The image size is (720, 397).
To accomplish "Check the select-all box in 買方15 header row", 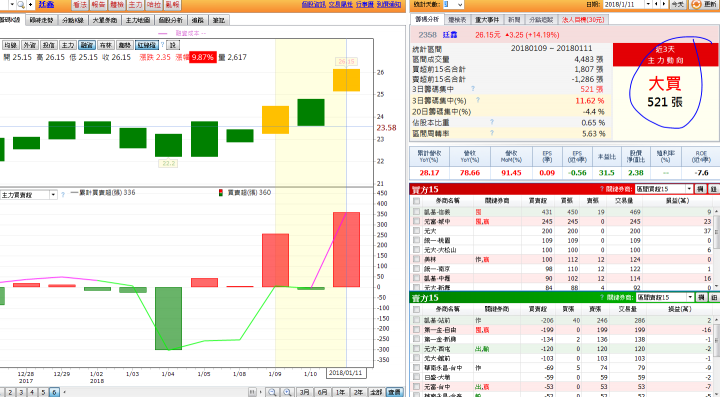I will (416, 201).
